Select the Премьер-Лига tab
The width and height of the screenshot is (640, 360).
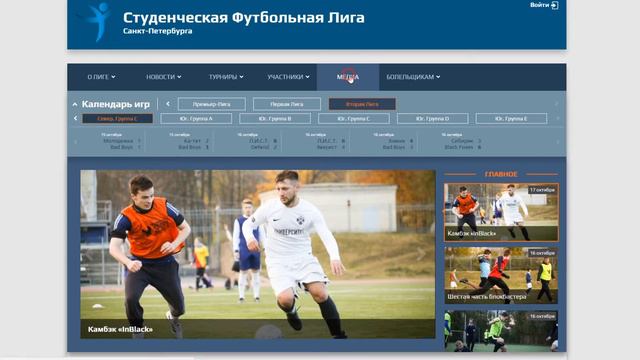(212, 104)
